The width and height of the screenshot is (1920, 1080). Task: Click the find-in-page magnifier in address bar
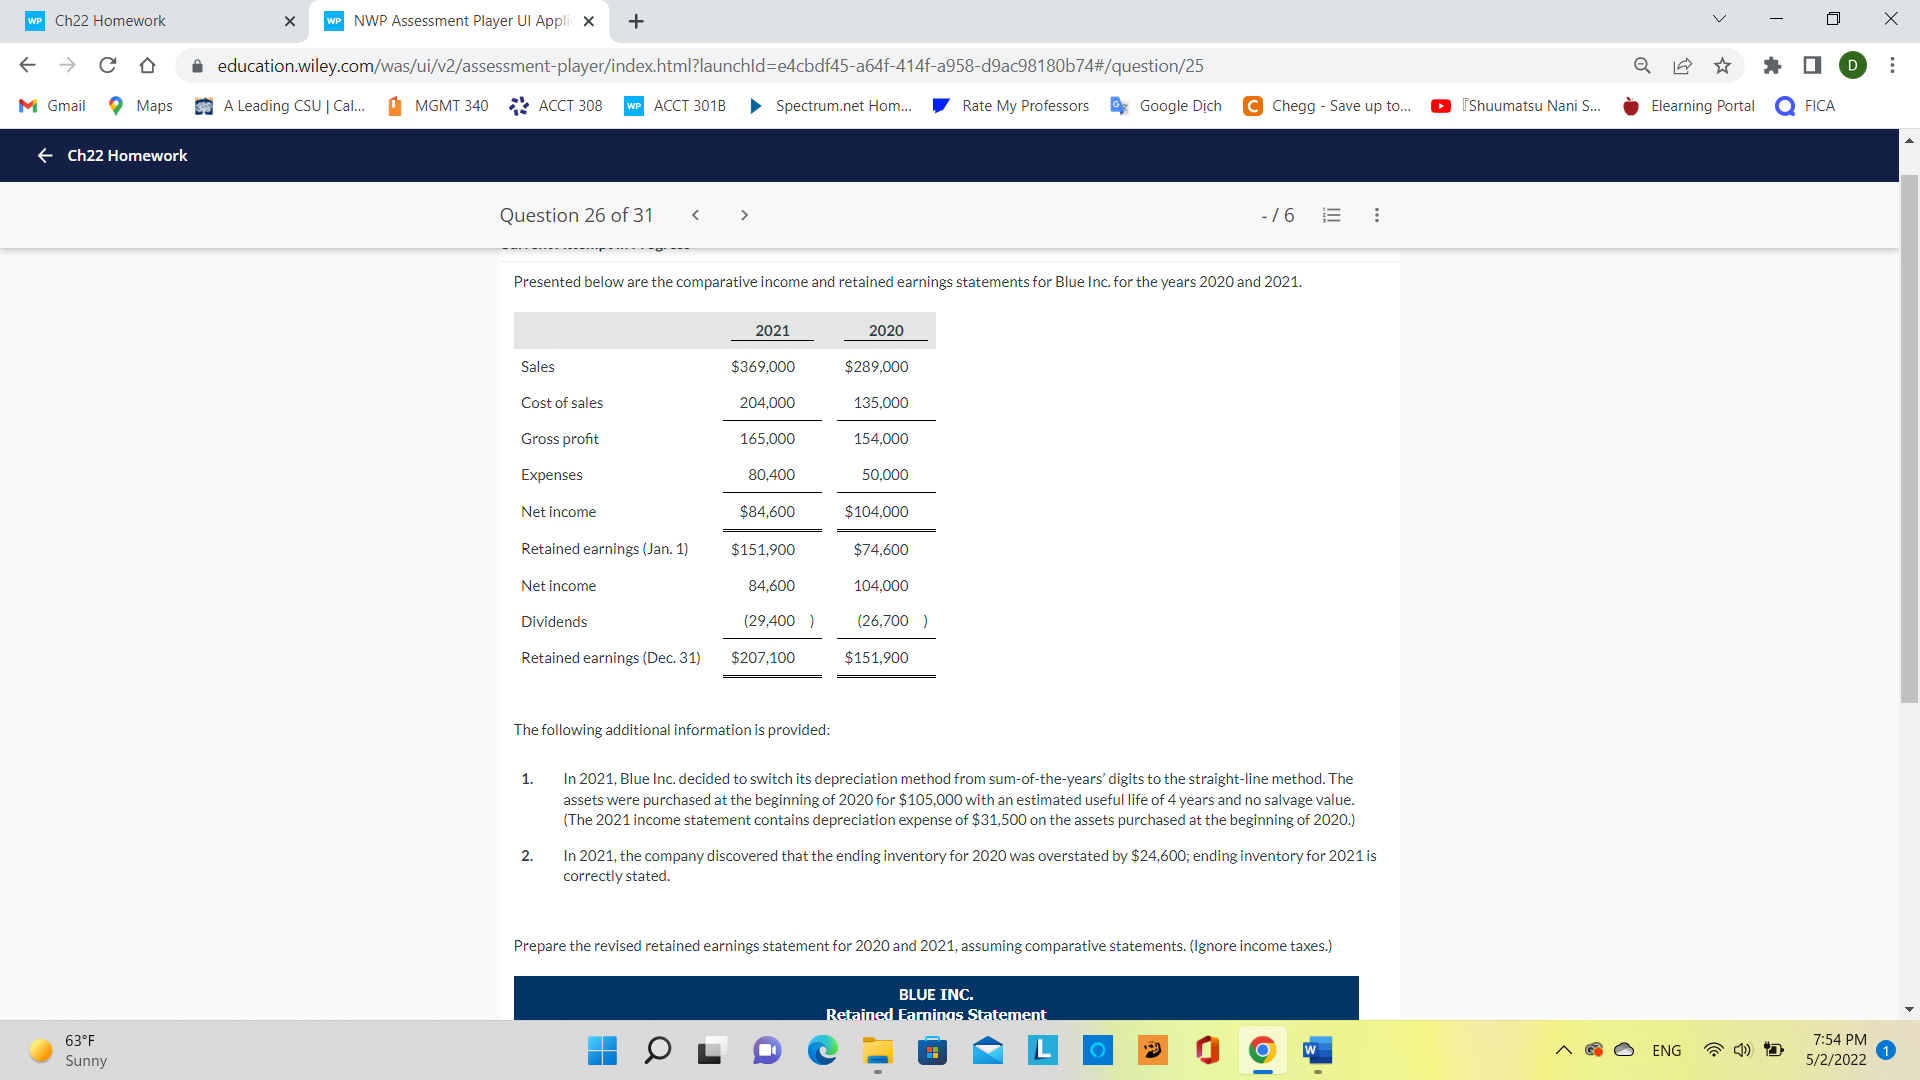pyautogui.click(x=1641, y=65)
